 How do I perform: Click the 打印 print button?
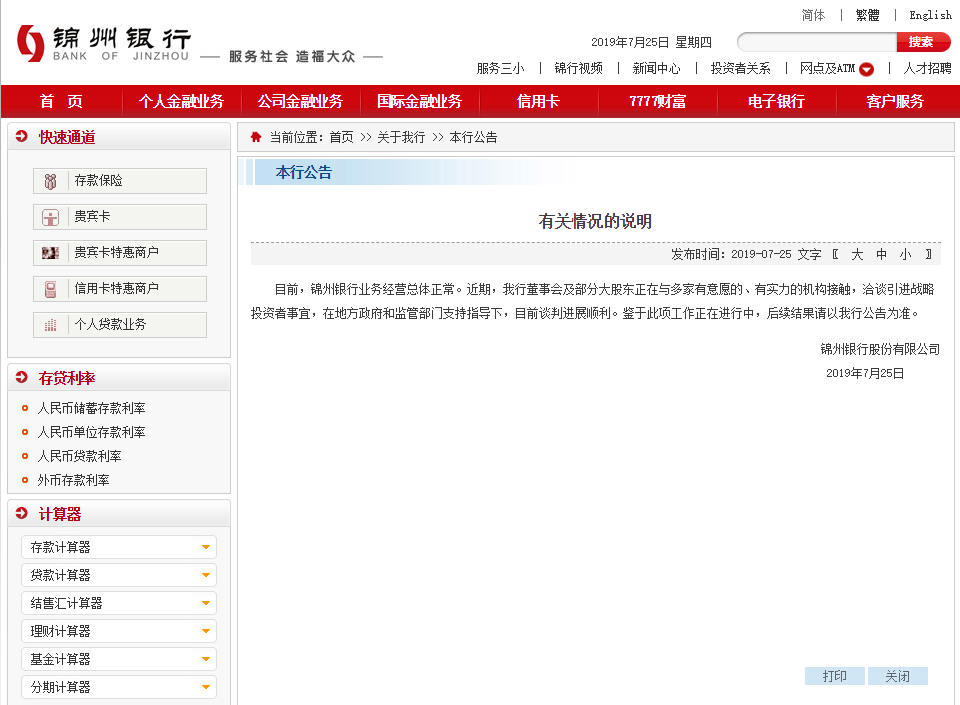point(834,676)
